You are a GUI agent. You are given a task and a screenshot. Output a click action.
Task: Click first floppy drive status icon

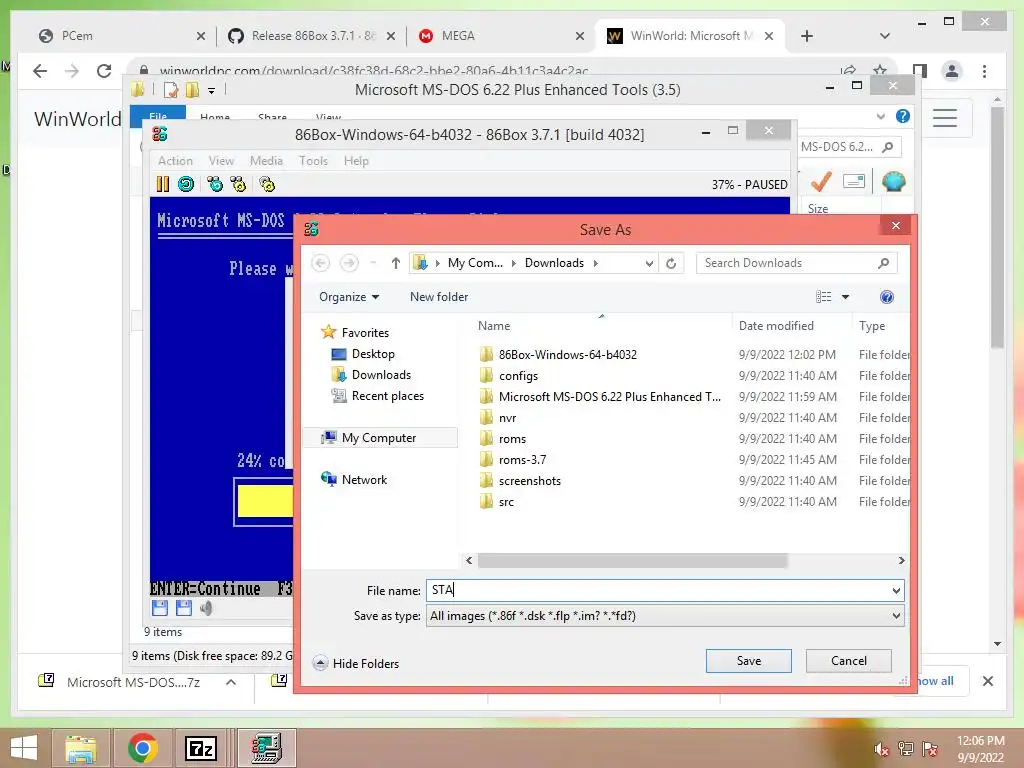(x=160, y=608)
